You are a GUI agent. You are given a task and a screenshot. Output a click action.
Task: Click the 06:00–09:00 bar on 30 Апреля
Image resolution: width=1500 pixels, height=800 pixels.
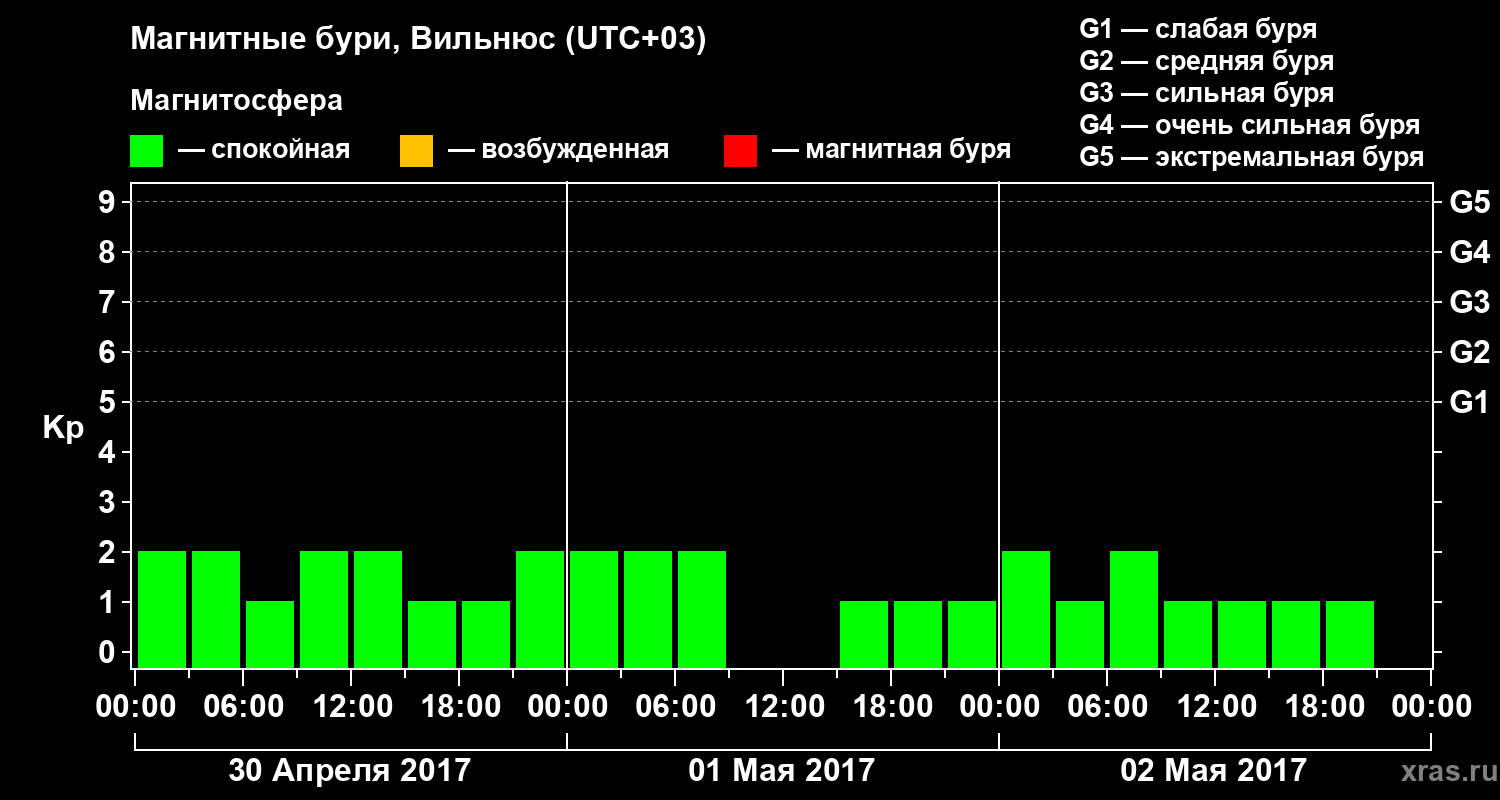click(270, 634)
